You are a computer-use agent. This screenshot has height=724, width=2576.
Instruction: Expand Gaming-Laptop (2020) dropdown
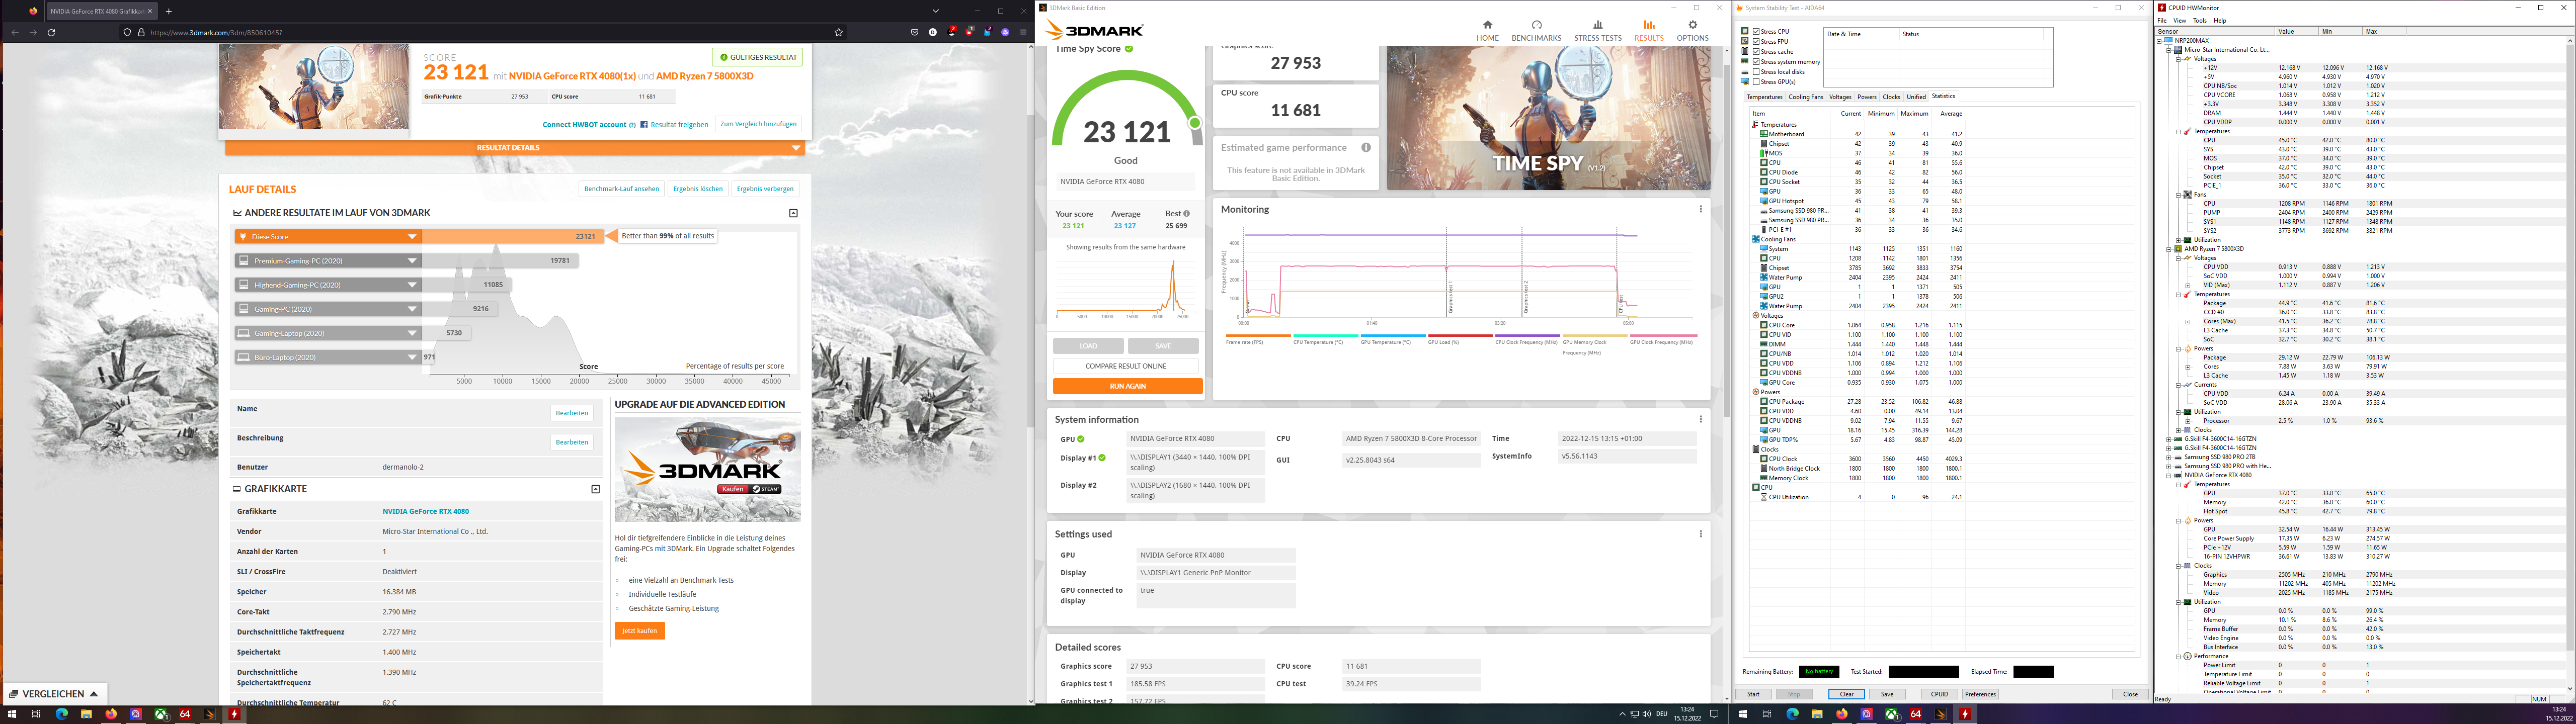point(411,333)
